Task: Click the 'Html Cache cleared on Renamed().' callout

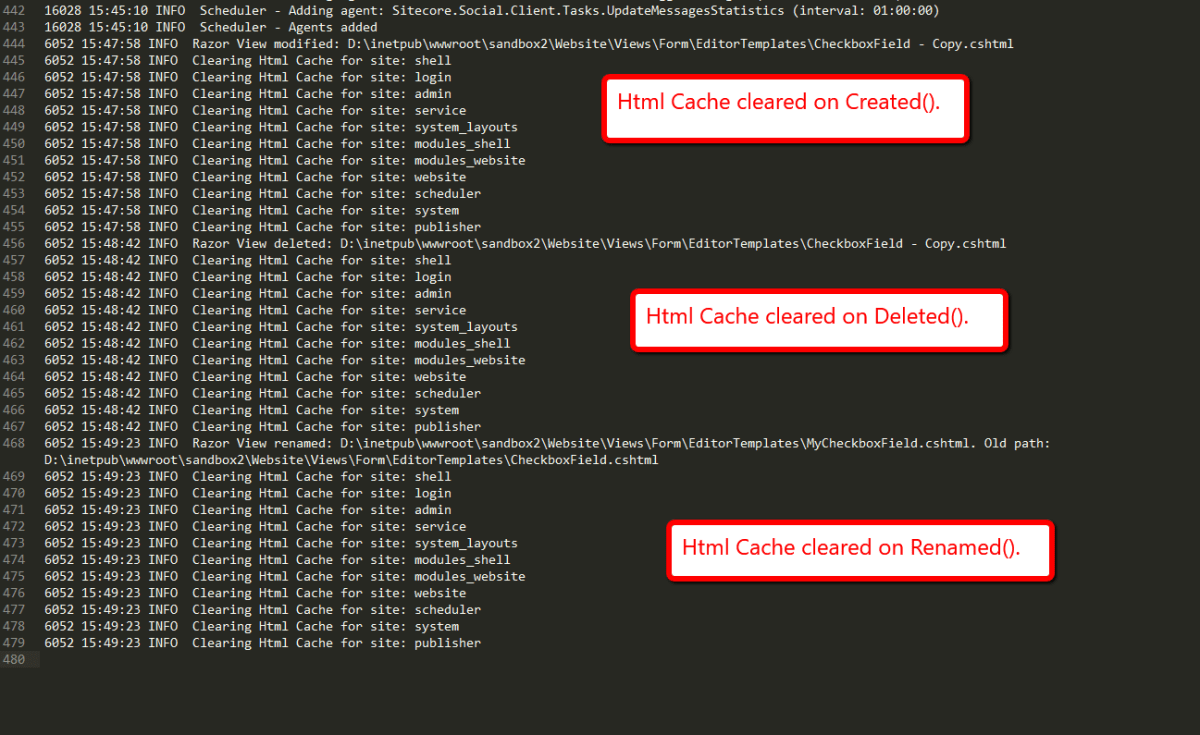Action: pyautogui.click(x=860, y=549)
